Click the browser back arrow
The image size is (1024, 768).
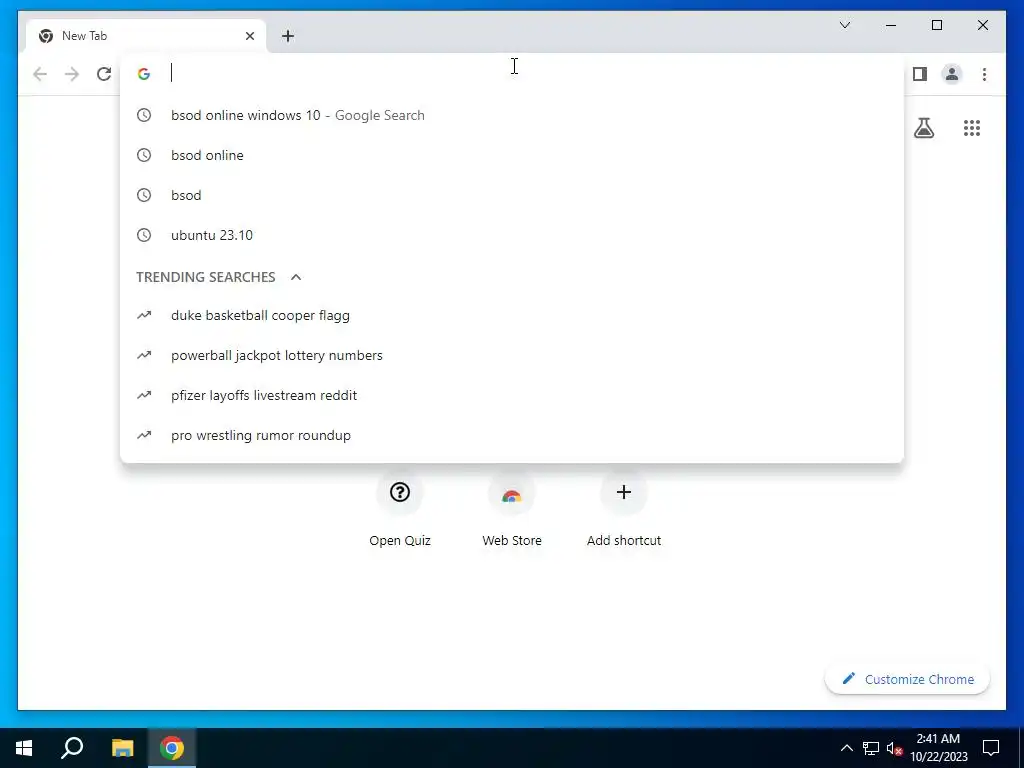point(40,74)
